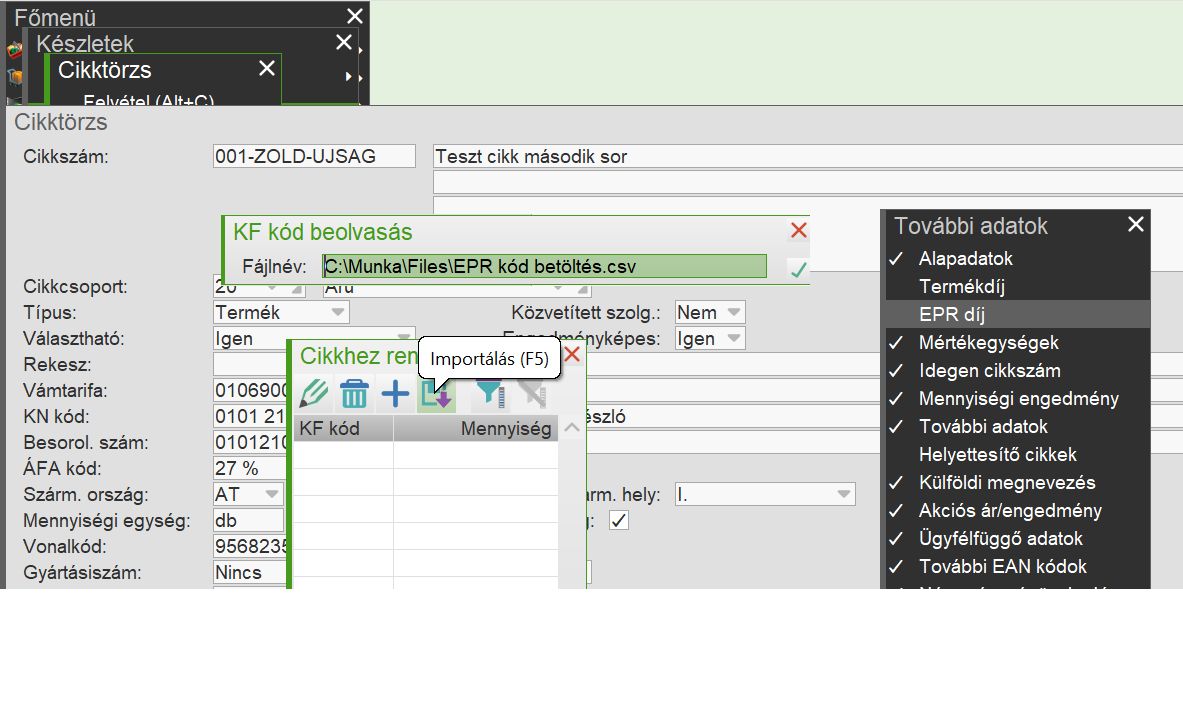Confirm file name with green checkmark
The image size is (1183, 720).
click(798, 268)
